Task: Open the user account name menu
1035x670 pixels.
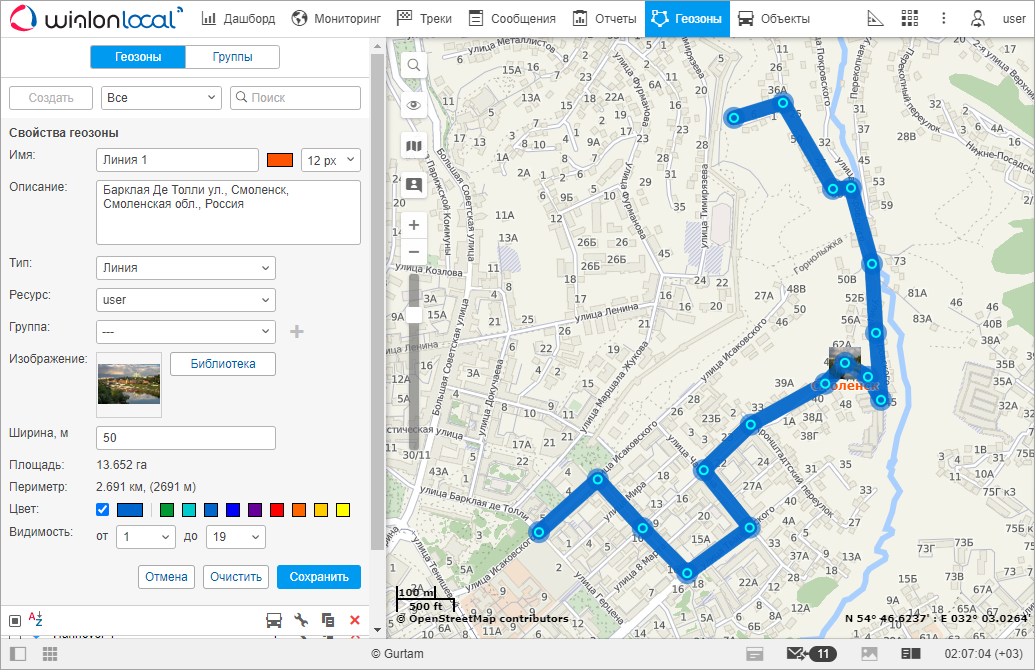Action: coord(1014,18)
